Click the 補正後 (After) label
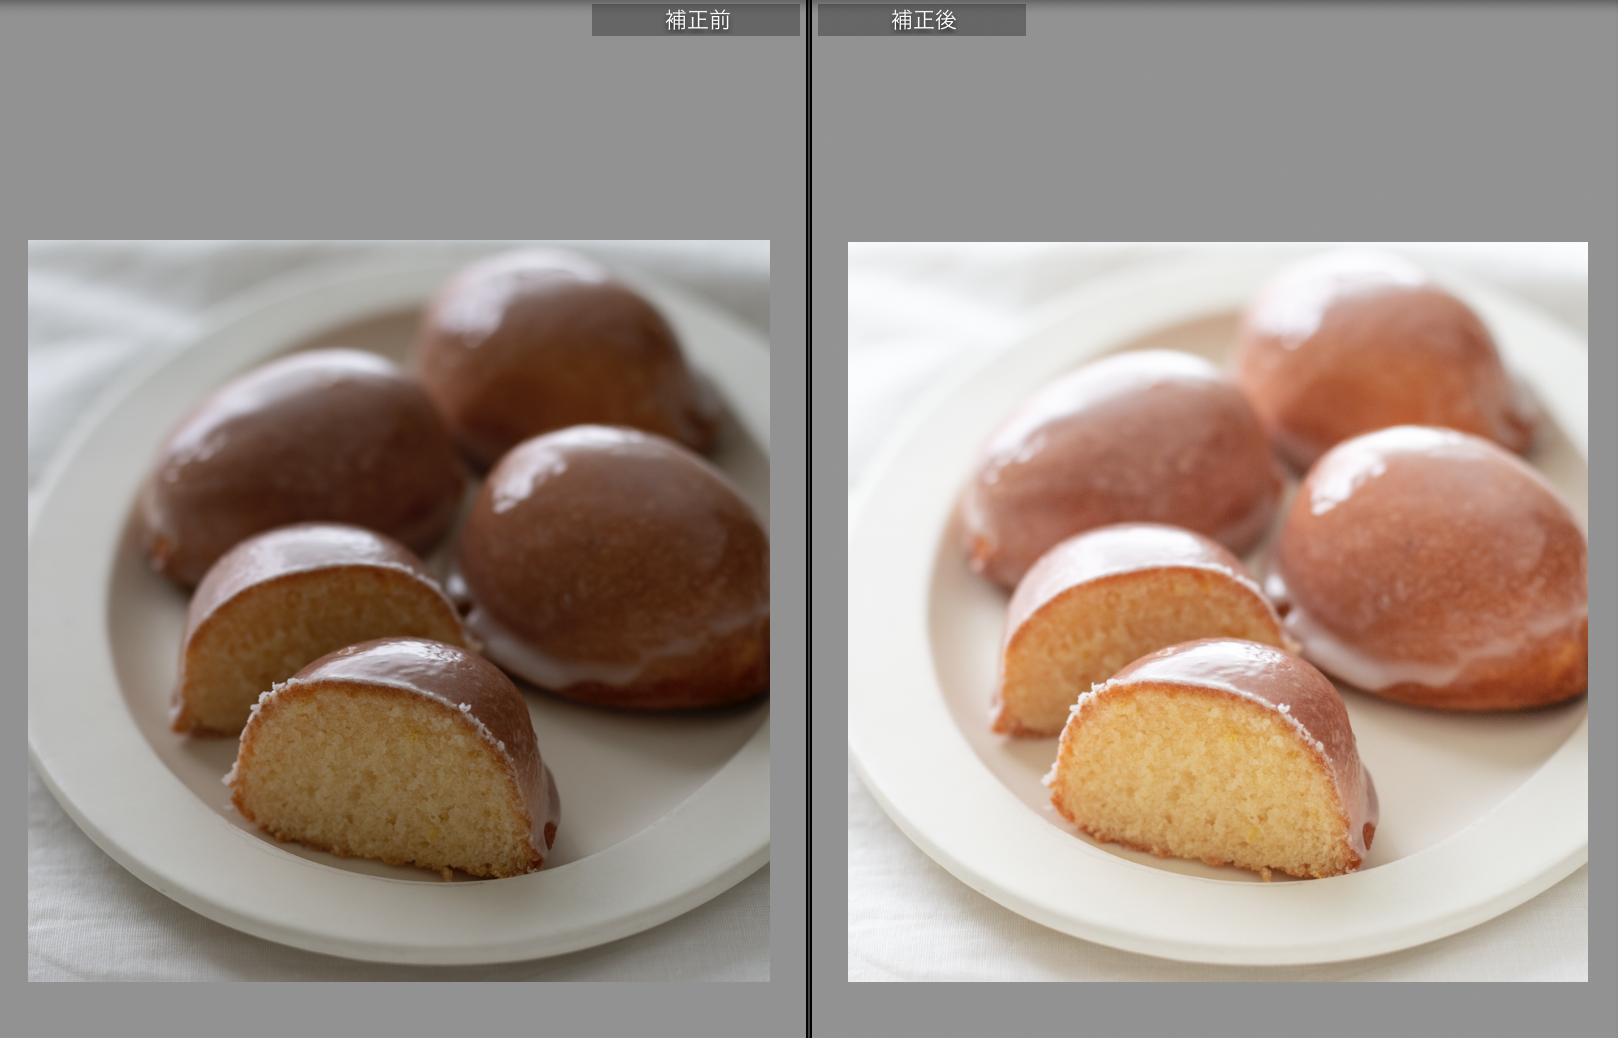 tap(922, 20)
